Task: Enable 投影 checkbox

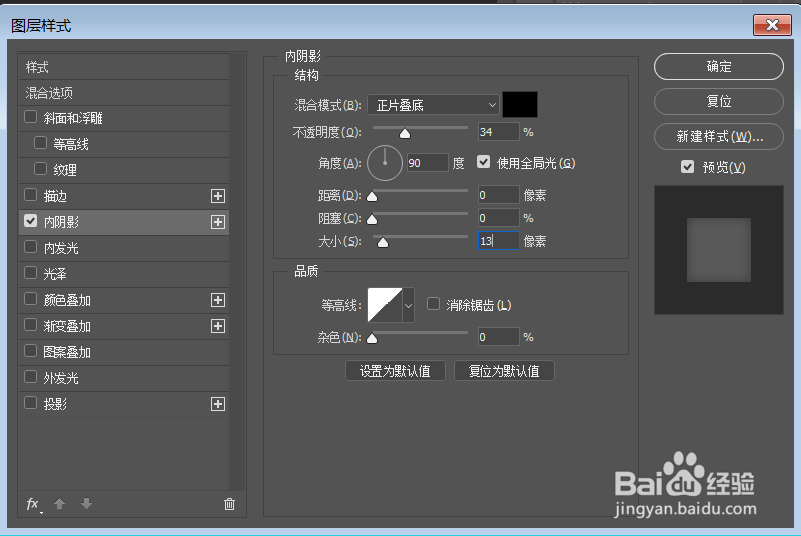Action: [31, 403]
